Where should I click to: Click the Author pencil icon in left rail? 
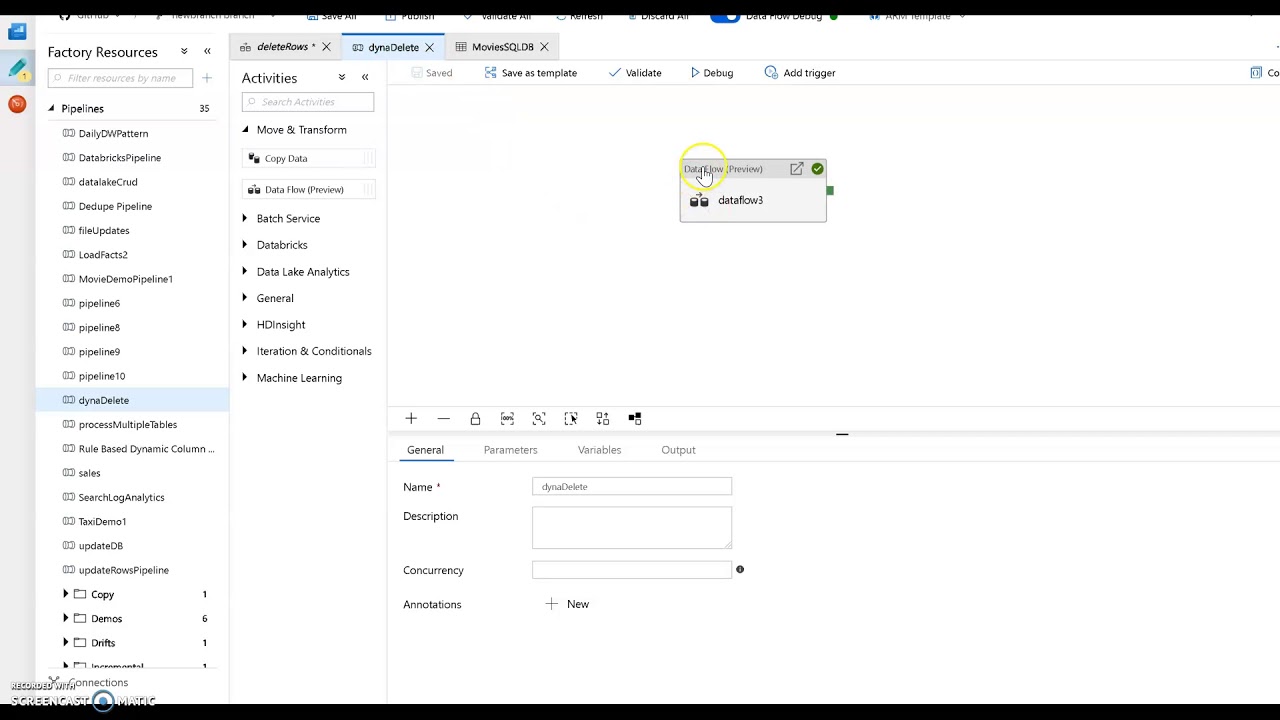tap(17, 68)
